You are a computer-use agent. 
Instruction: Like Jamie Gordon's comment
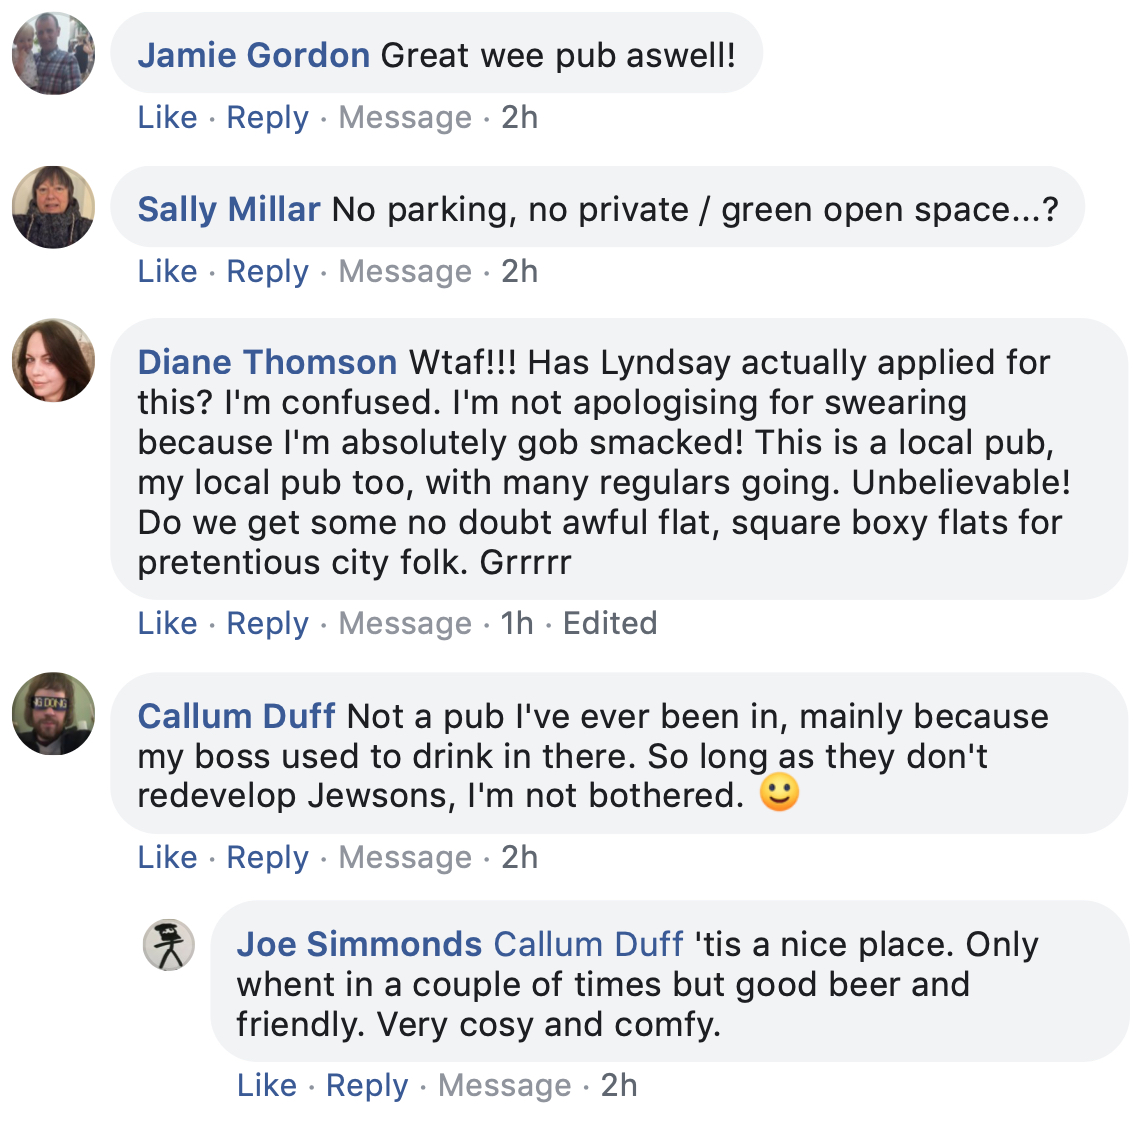(x=167, y=117)
